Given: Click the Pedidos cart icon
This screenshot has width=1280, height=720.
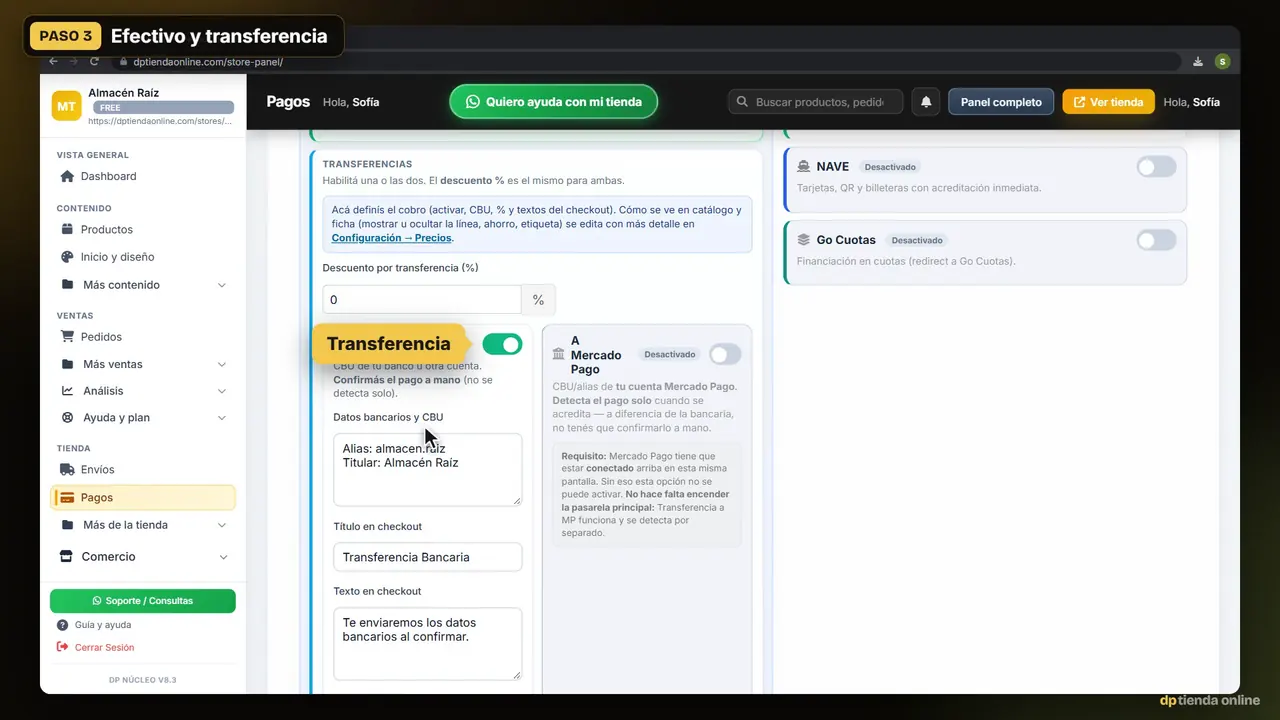Looking at the screenshot, I should tap(67, 337).
